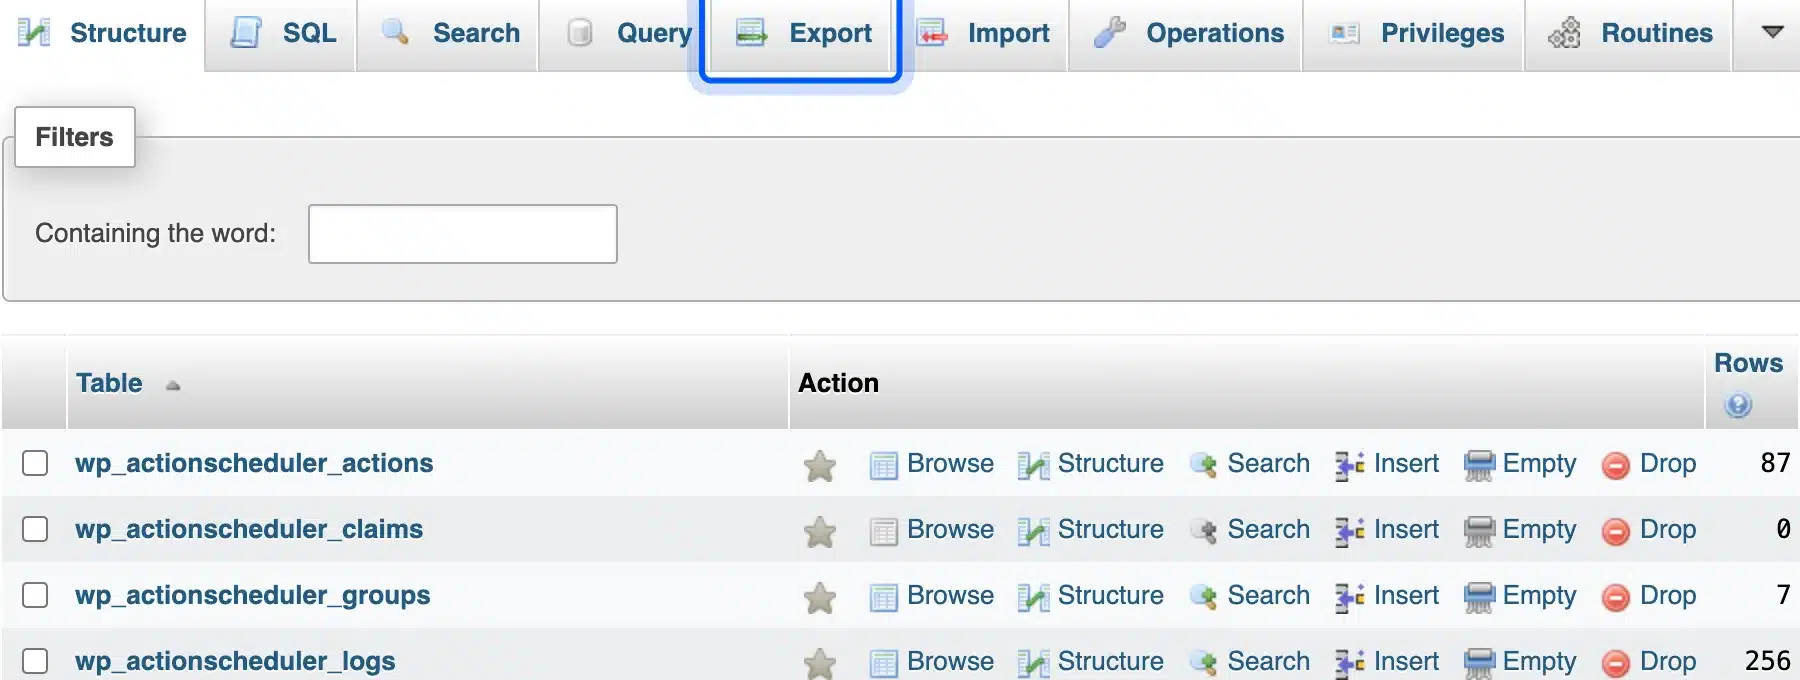
Task: Click Browse icon for wp_actionscheduler_groups
Action: (x=884, y=598)
